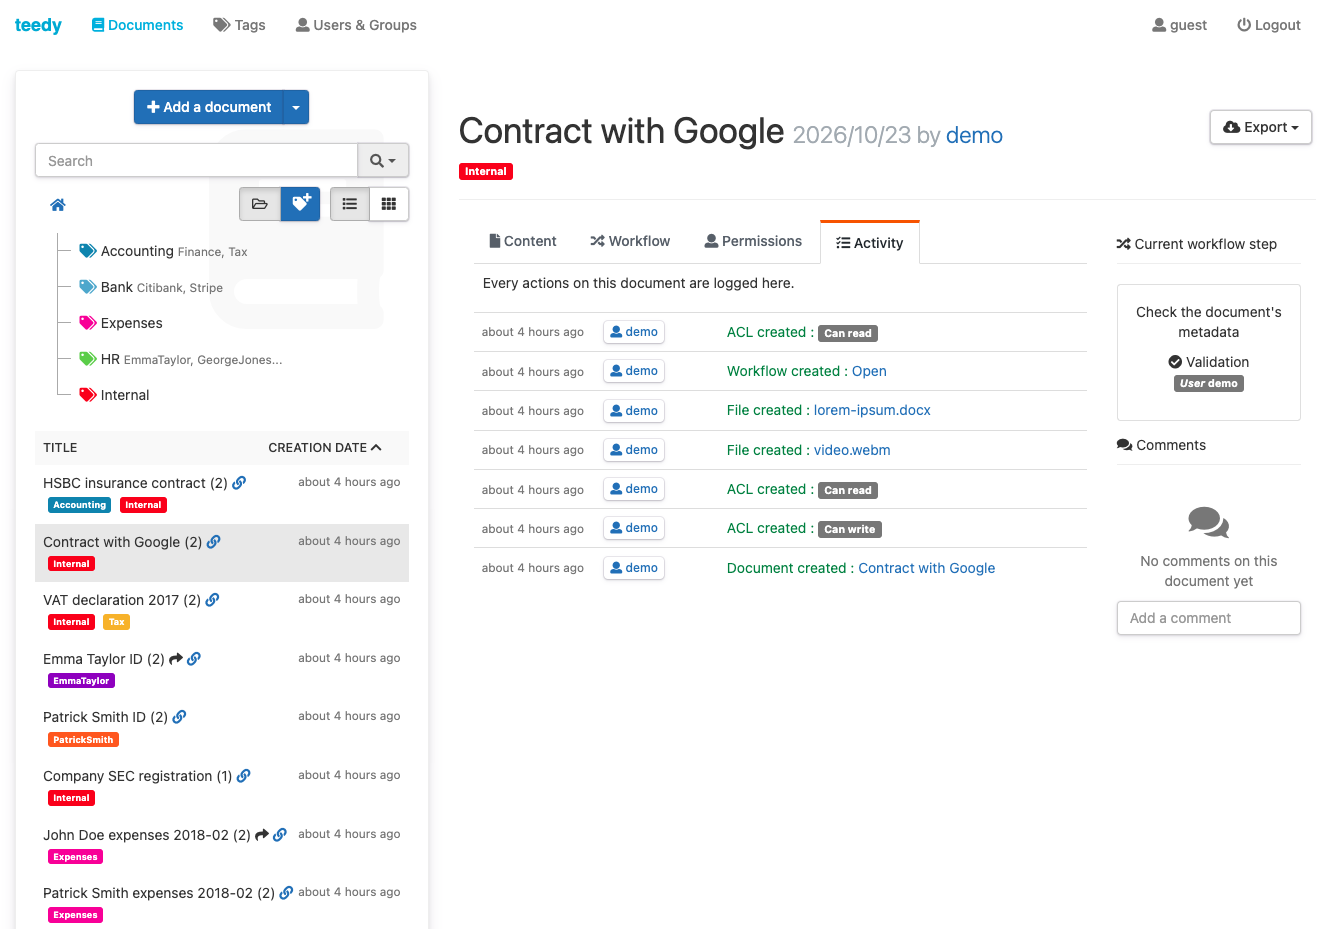
Task: Open the Export dropdown
Action: click(x=1260, y=127)
